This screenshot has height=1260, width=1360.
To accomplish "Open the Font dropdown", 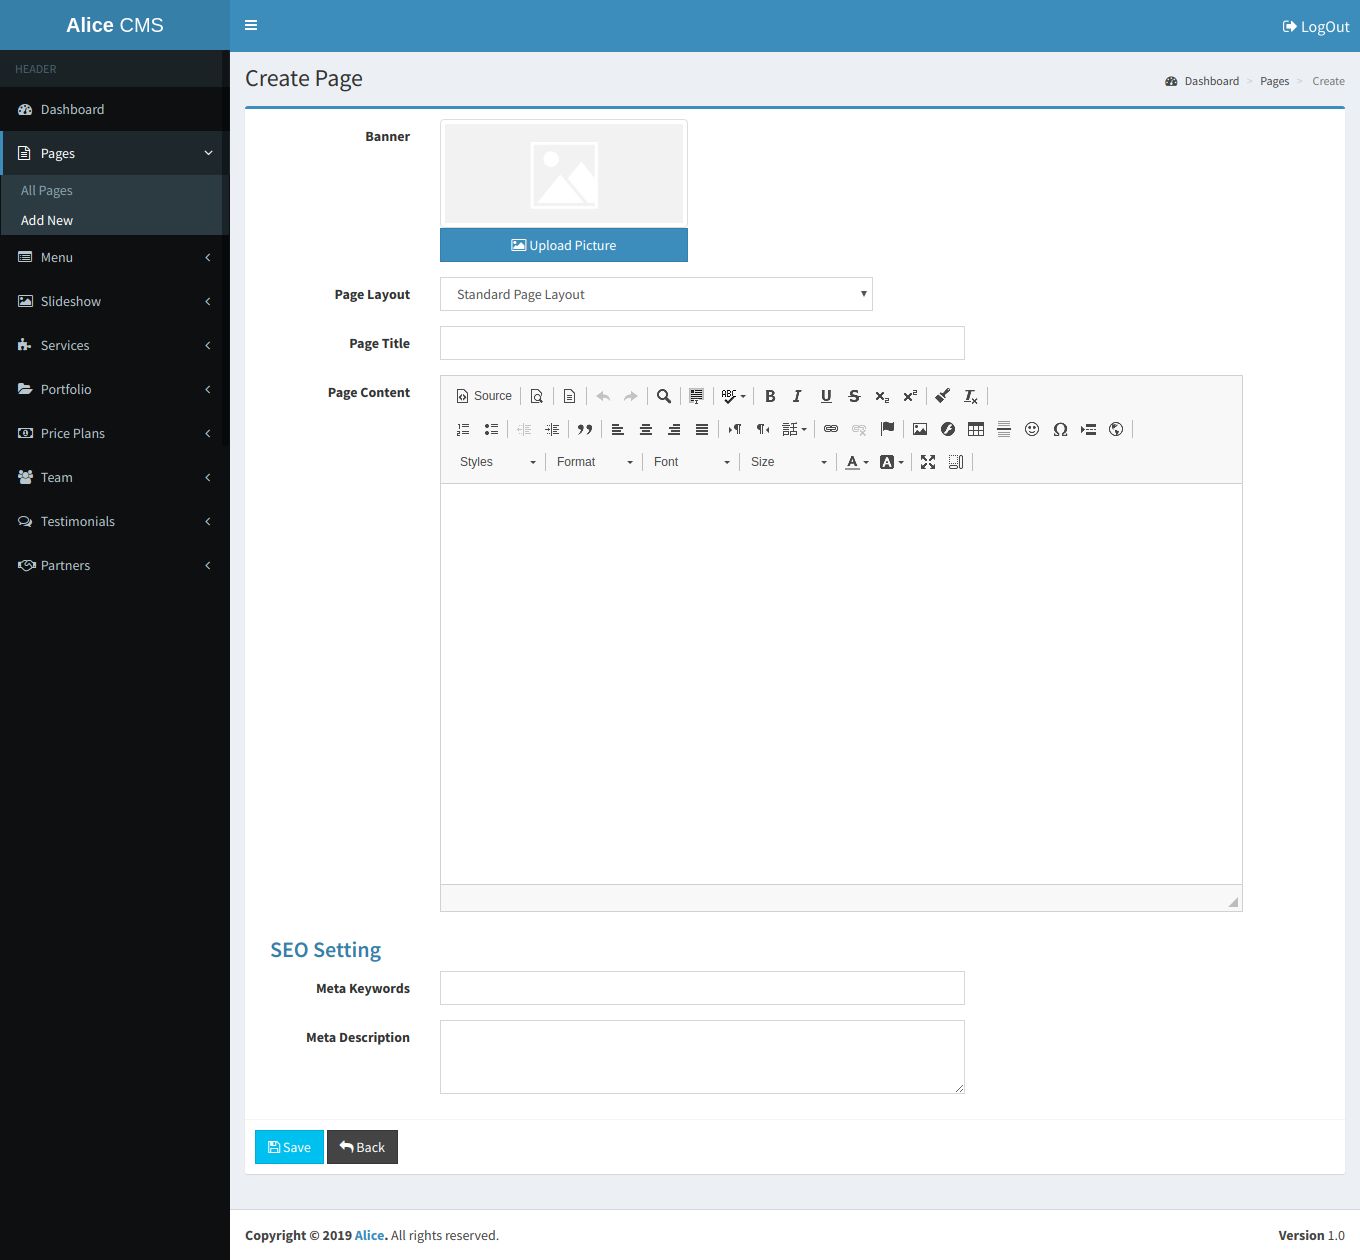I will click(691, 462).
